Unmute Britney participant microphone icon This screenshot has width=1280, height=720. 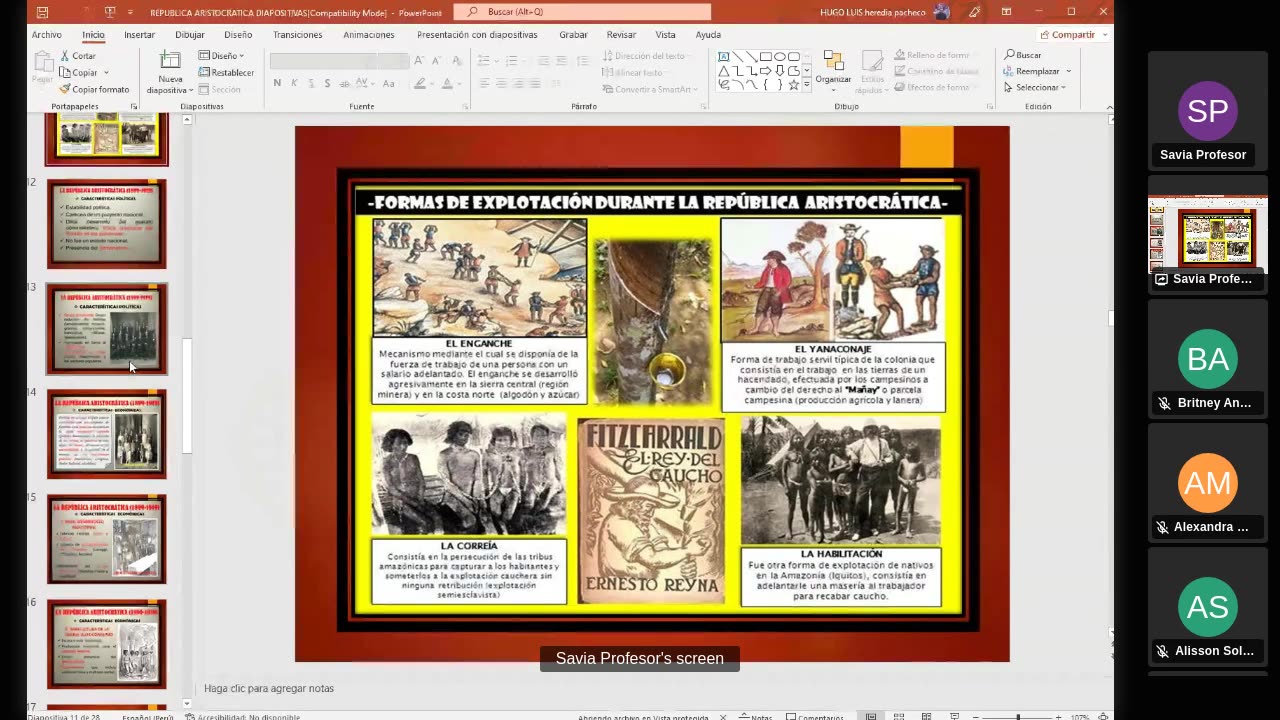point(1164,403)
